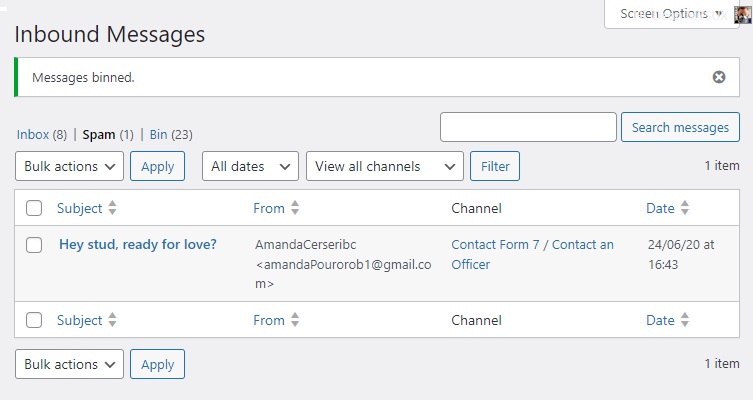Switch to the Bin view
This screenshot has width=753, height=400.
159,134
